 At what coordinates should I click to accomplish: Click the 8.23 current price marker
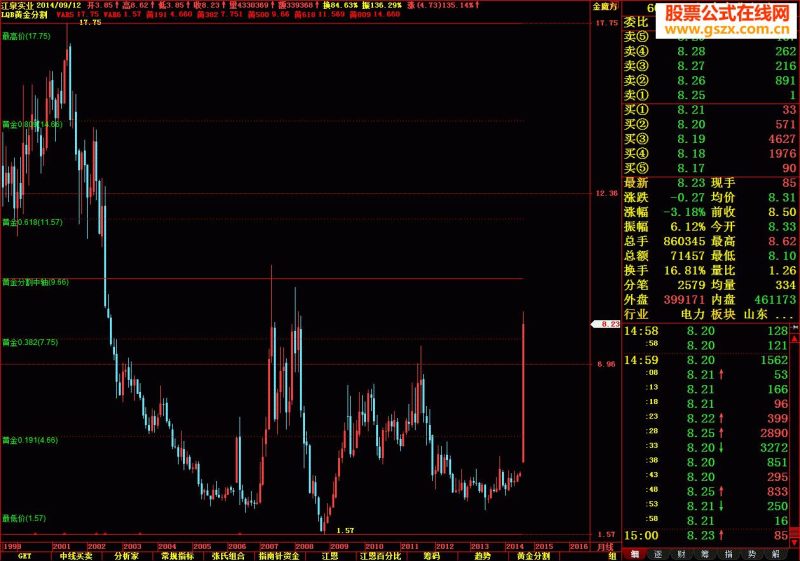tap(606, 324)
